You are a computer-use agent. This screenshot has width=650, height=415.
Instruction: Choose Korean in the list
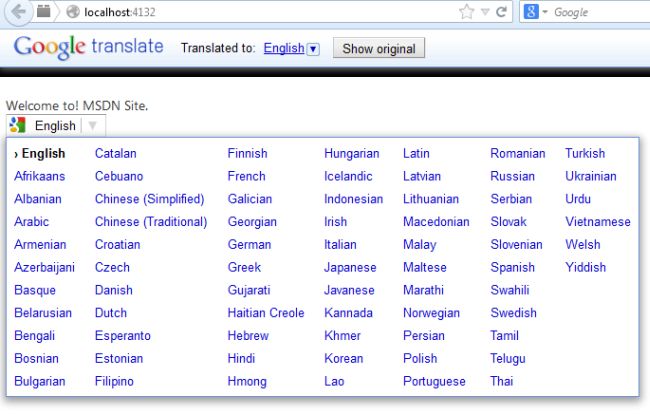[344, 359]
